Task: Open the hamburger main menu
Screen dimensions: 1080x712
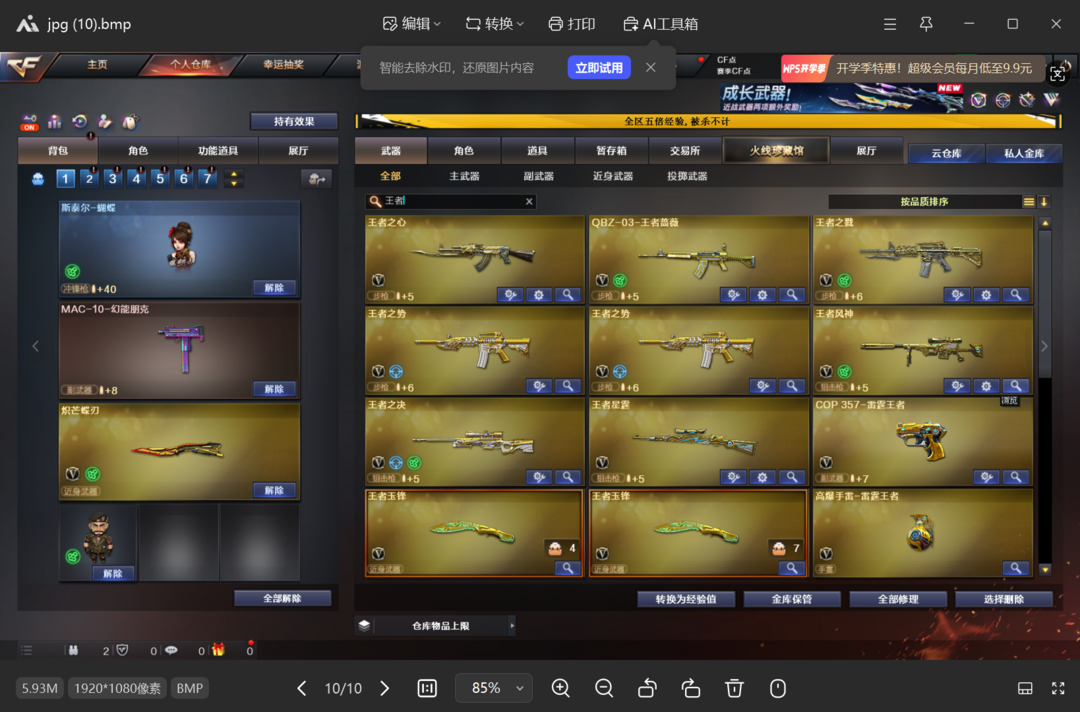Action: [x=890, y=24]
